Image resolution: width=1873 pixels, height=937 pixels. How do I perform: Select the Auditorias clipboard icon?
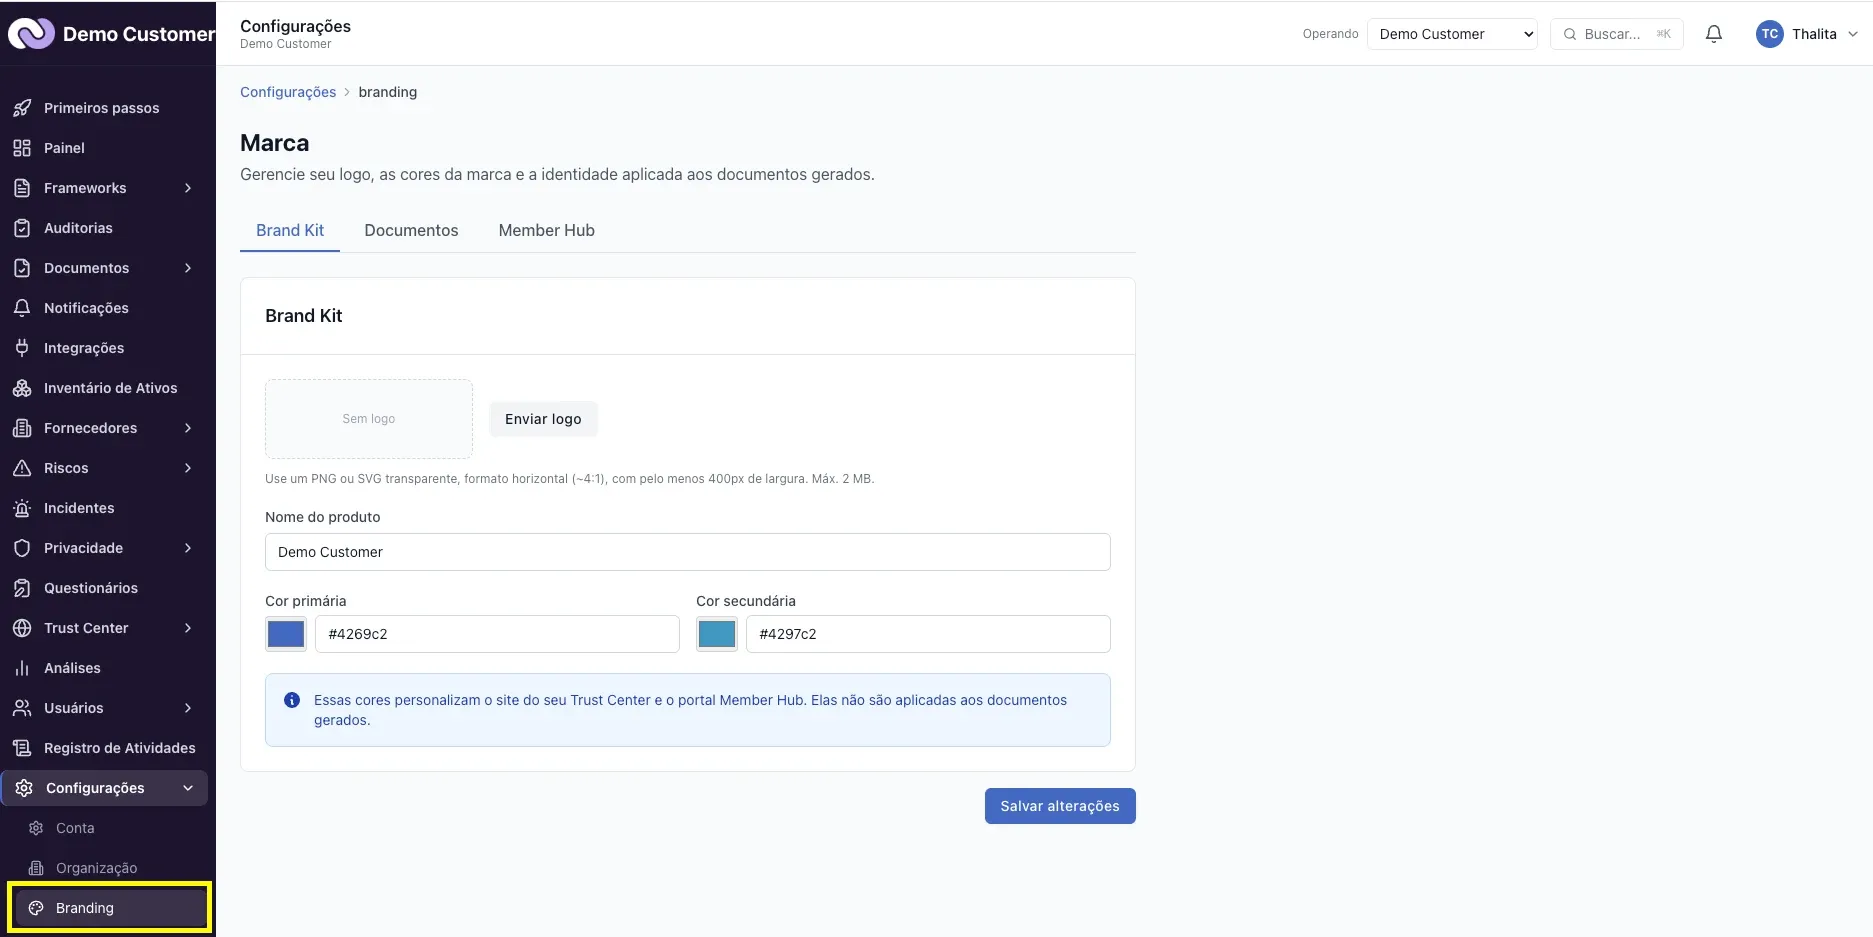22,228
